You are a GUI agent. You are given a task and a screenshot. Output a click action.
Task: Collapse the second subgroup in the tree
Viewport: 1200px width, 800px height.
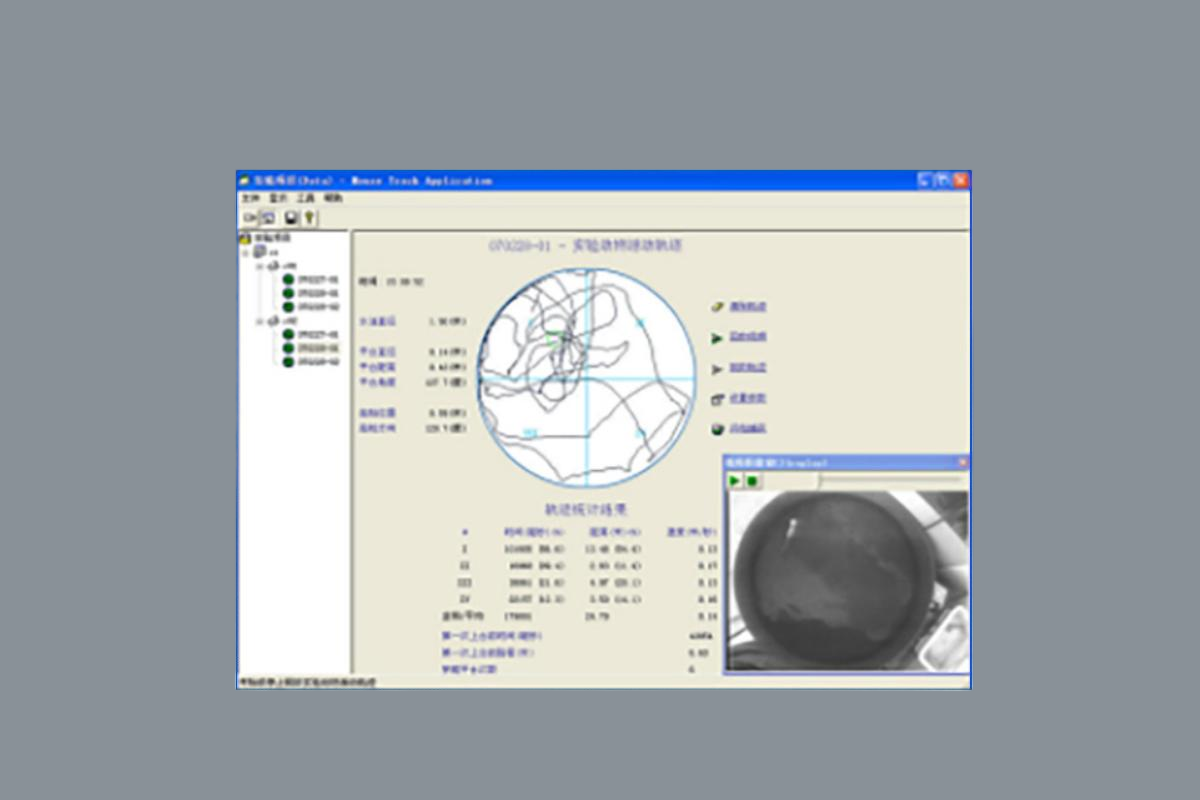tap(259, 321)
